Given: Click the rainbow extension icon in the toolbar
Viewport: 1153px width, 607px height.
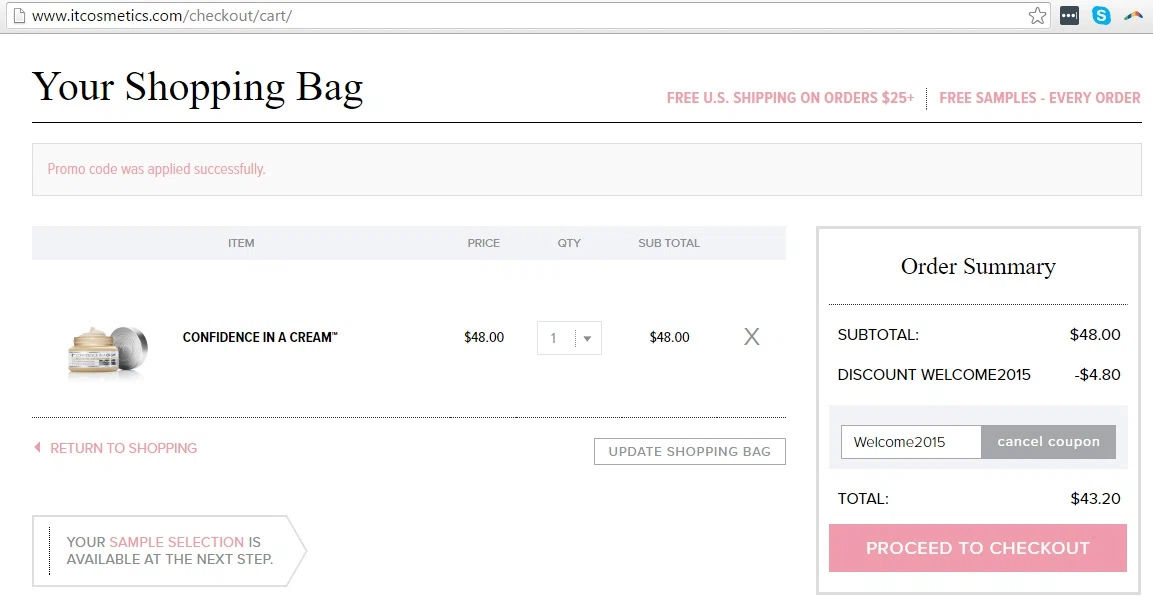Looking at the screenshot, I should coord(1133,15).
